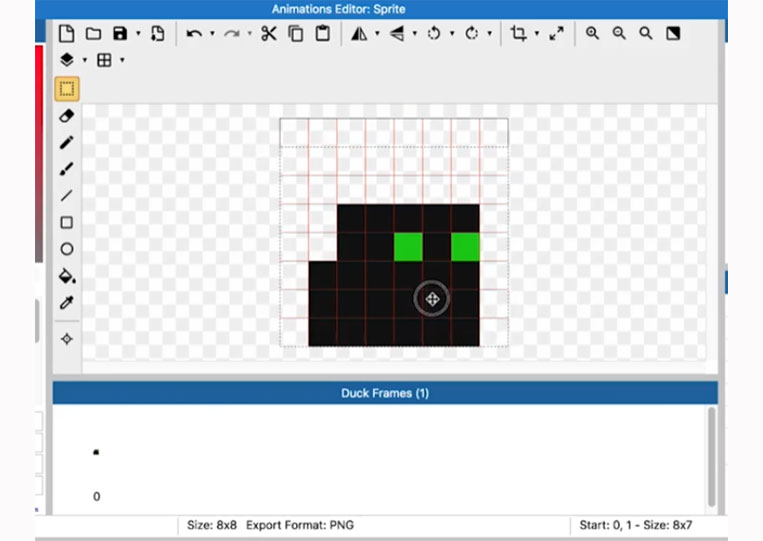763x541 pixels.
Task: Cut the selection with the scissors icon
Action: 269,34
